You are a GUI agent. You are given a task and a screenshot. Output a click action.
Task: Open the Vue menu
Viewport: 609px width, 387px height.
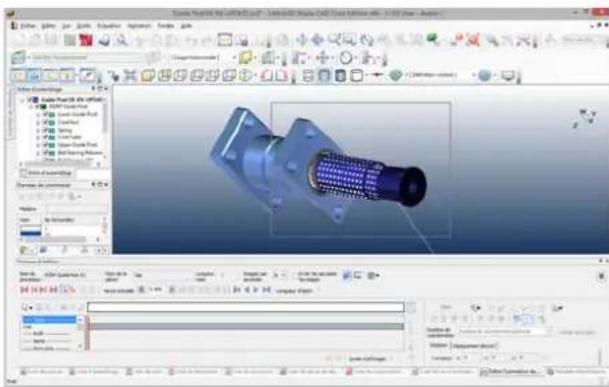pyautogui.click(x=67, y=26)
